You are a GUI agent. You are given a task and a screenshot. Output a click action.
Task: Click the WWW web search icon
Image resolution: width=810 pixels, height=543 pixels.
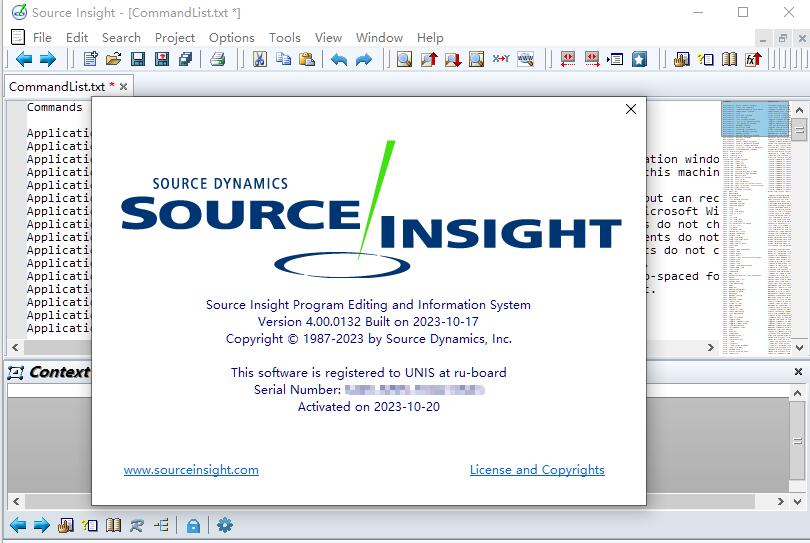[525, 59]
